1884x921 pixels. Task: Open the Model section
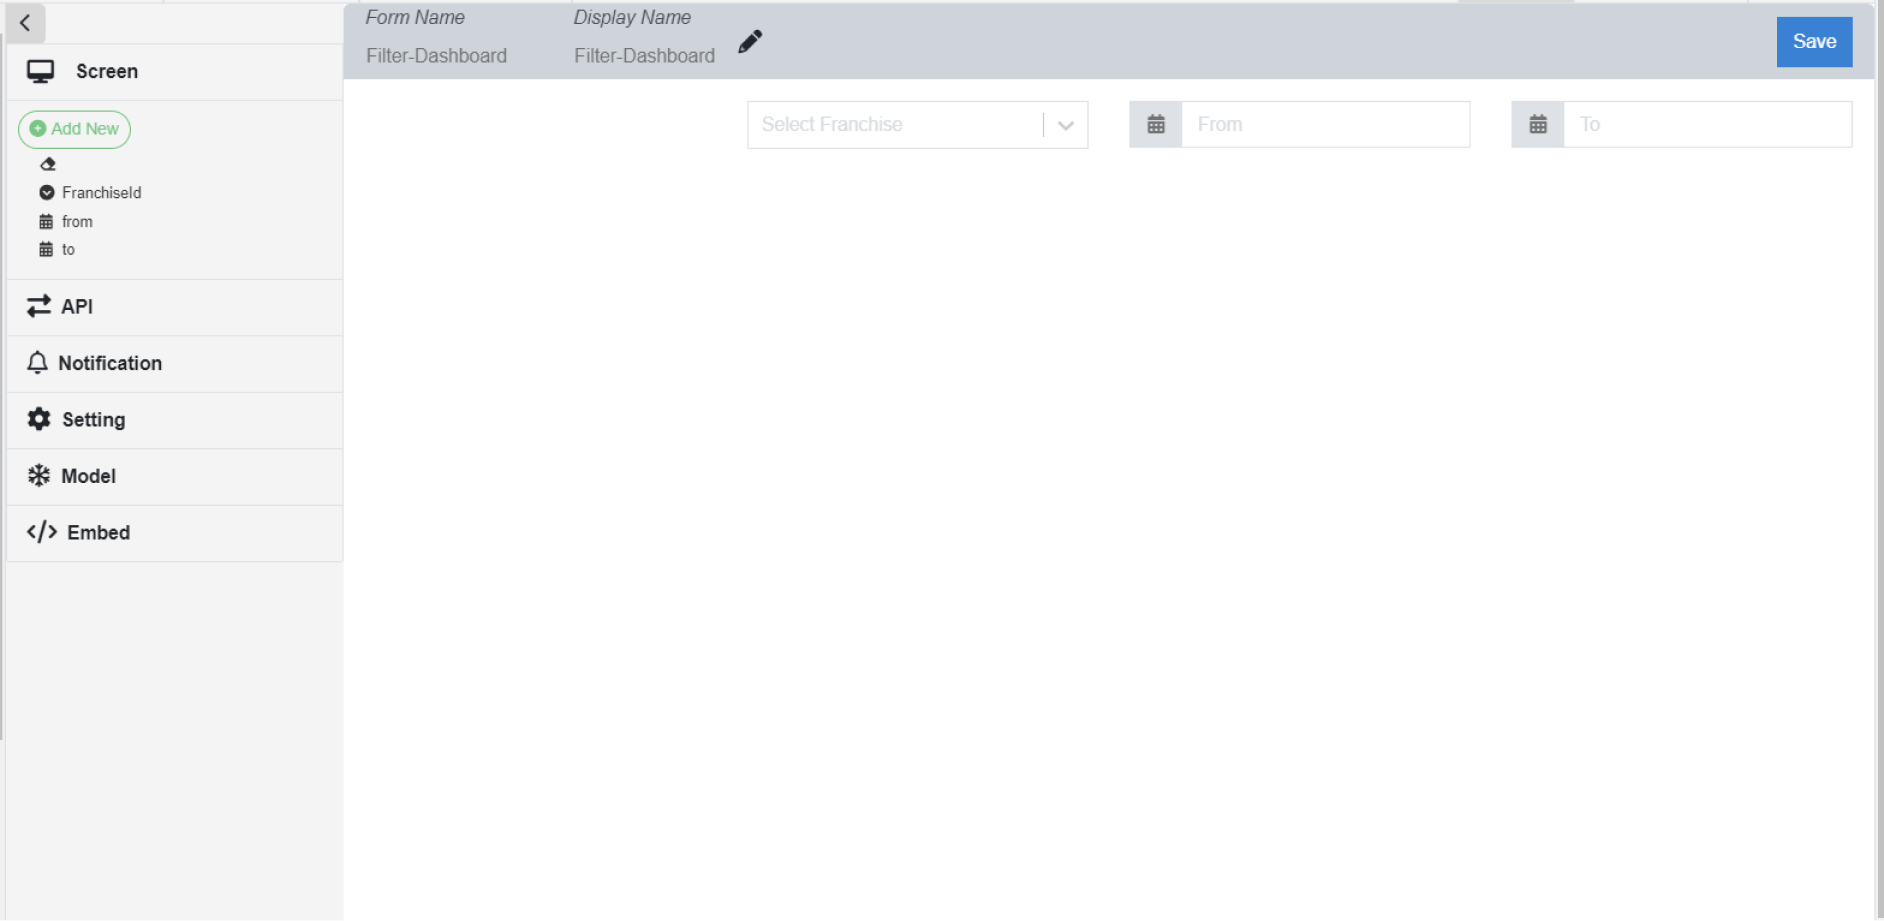click(x=89, y=477)
